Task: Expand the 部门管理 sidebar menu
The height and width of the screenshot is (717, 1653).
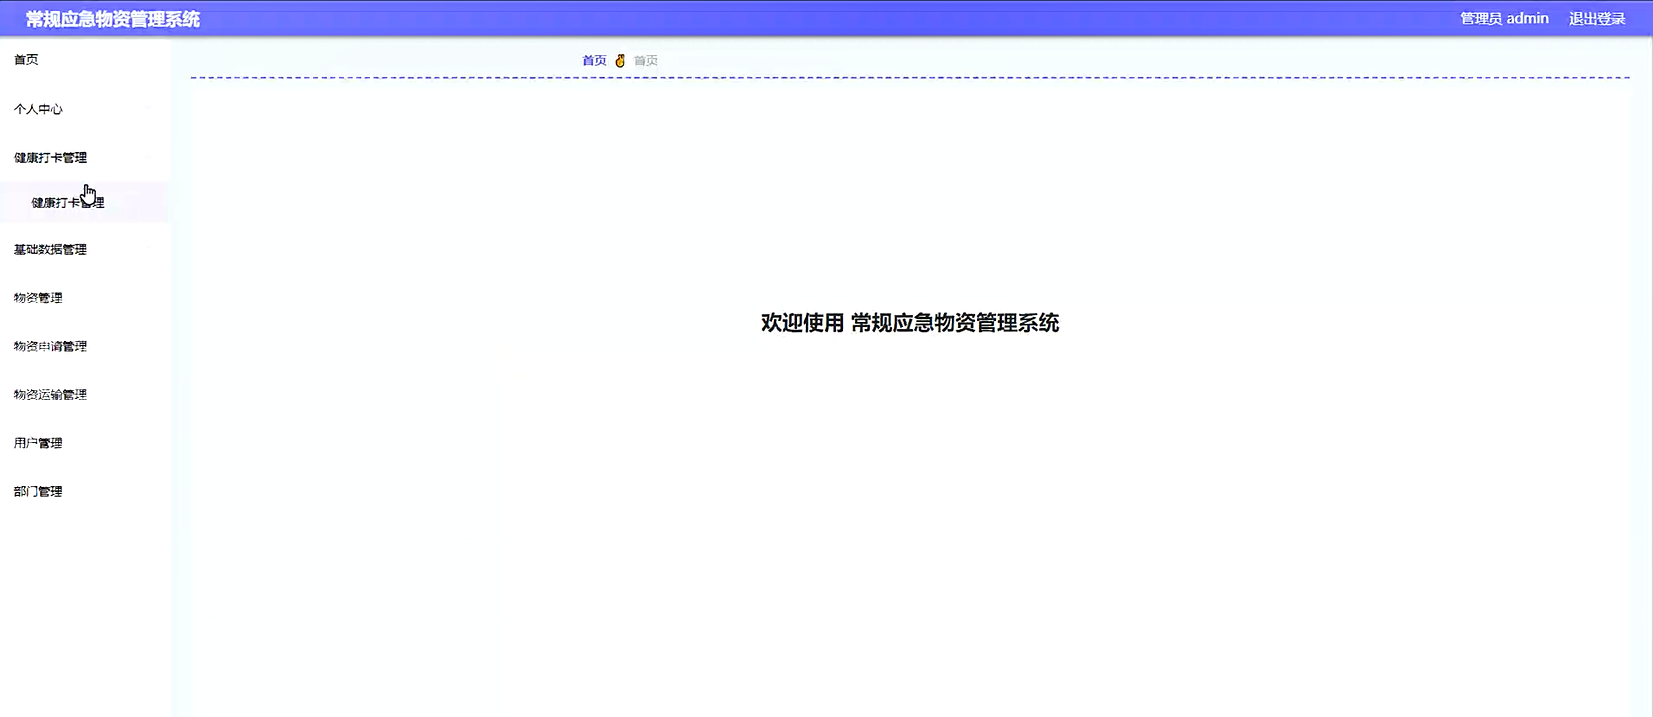Action: click(38, 492)
